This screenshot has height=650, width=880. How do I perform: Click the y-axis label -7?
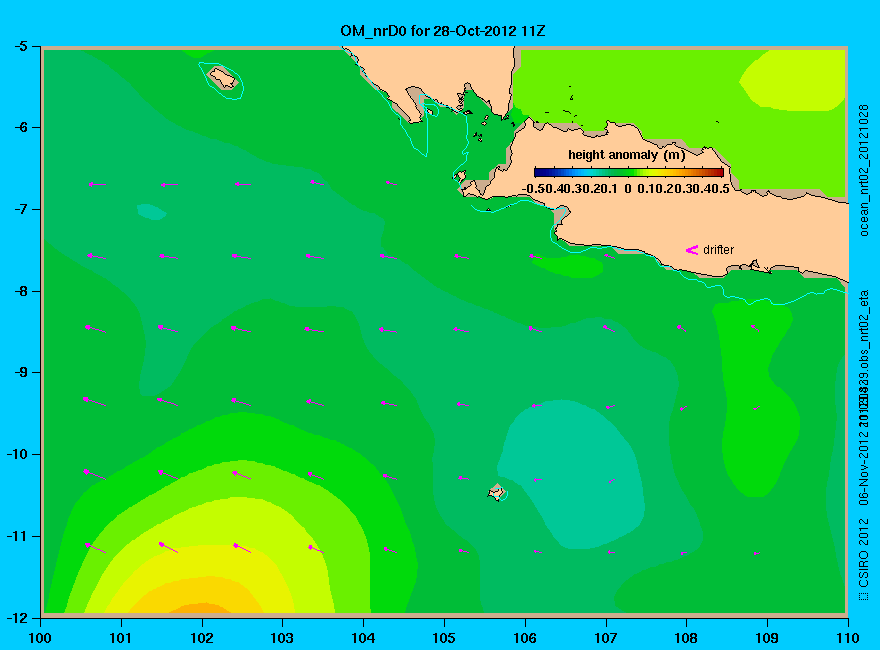pos(20,209)
